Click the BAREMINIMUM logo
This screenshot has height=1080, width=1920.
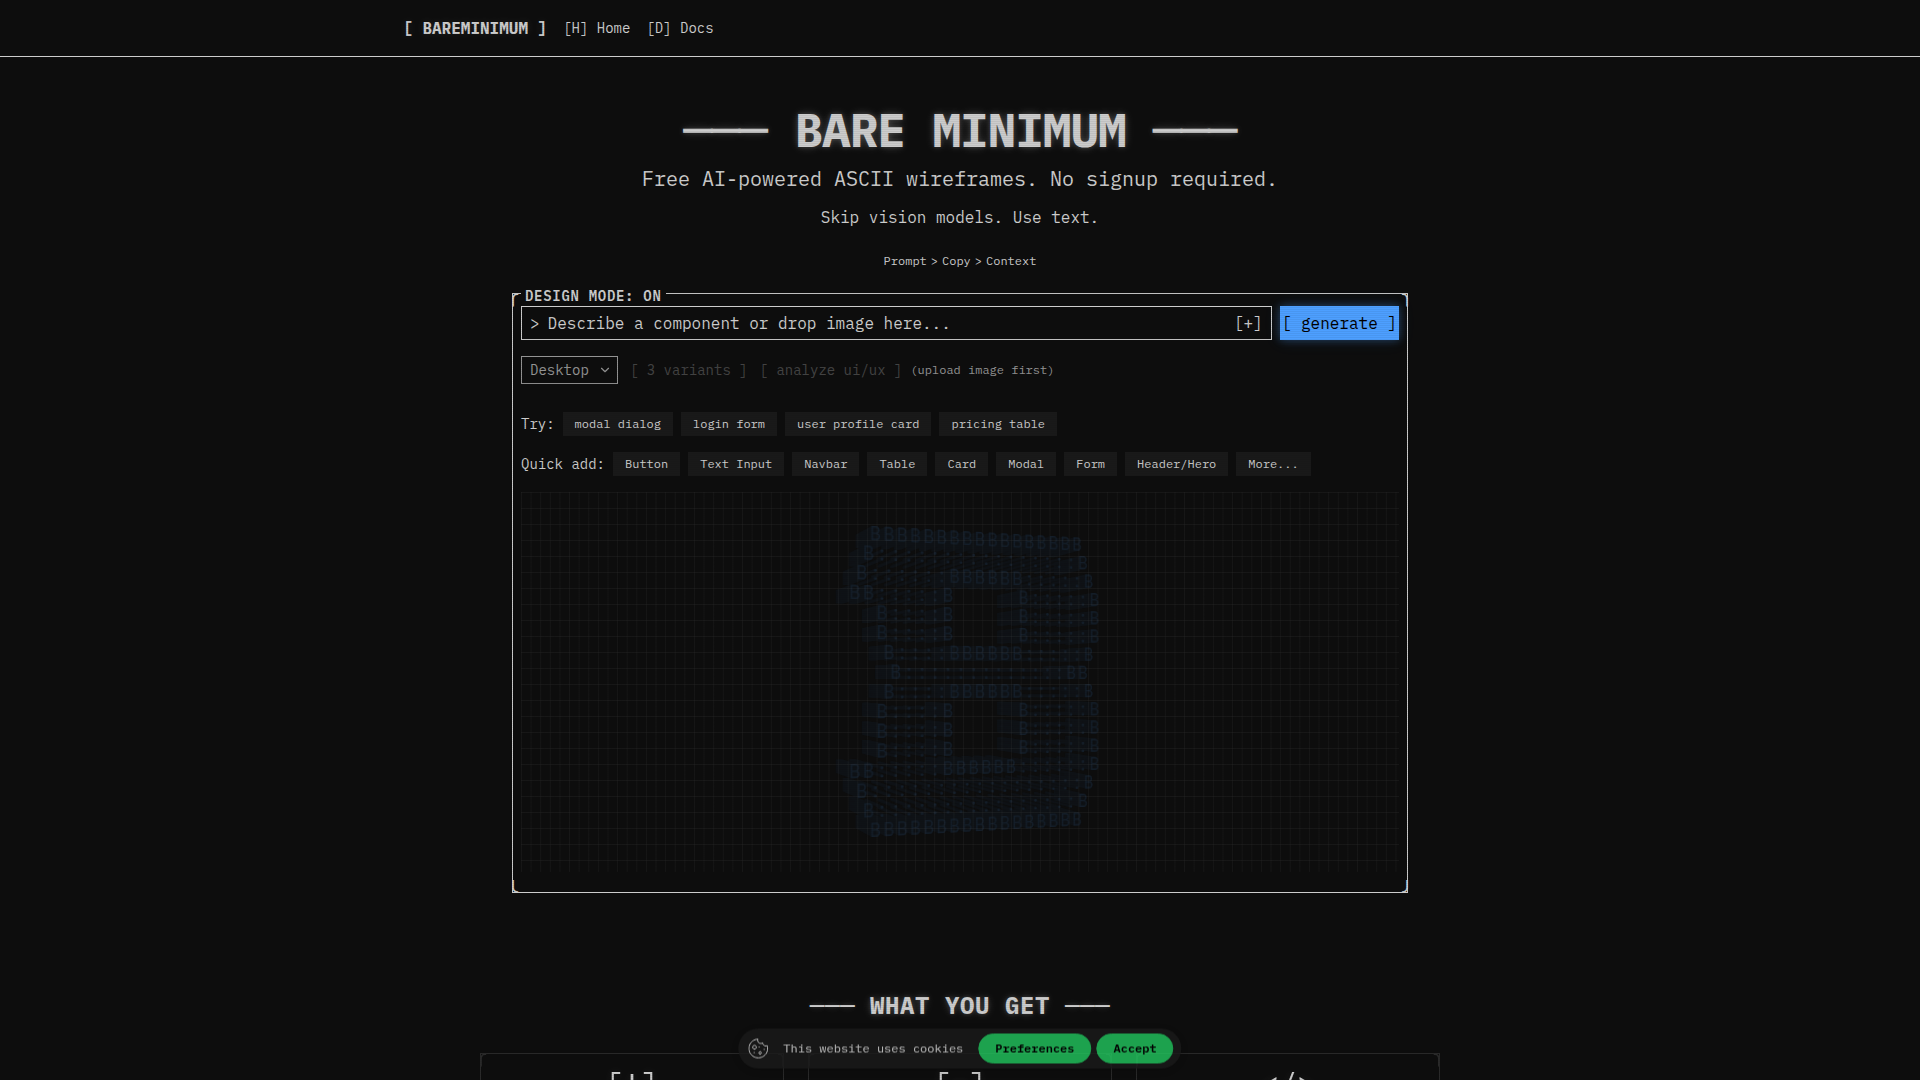pyautogui.click(x=474, y=28)
